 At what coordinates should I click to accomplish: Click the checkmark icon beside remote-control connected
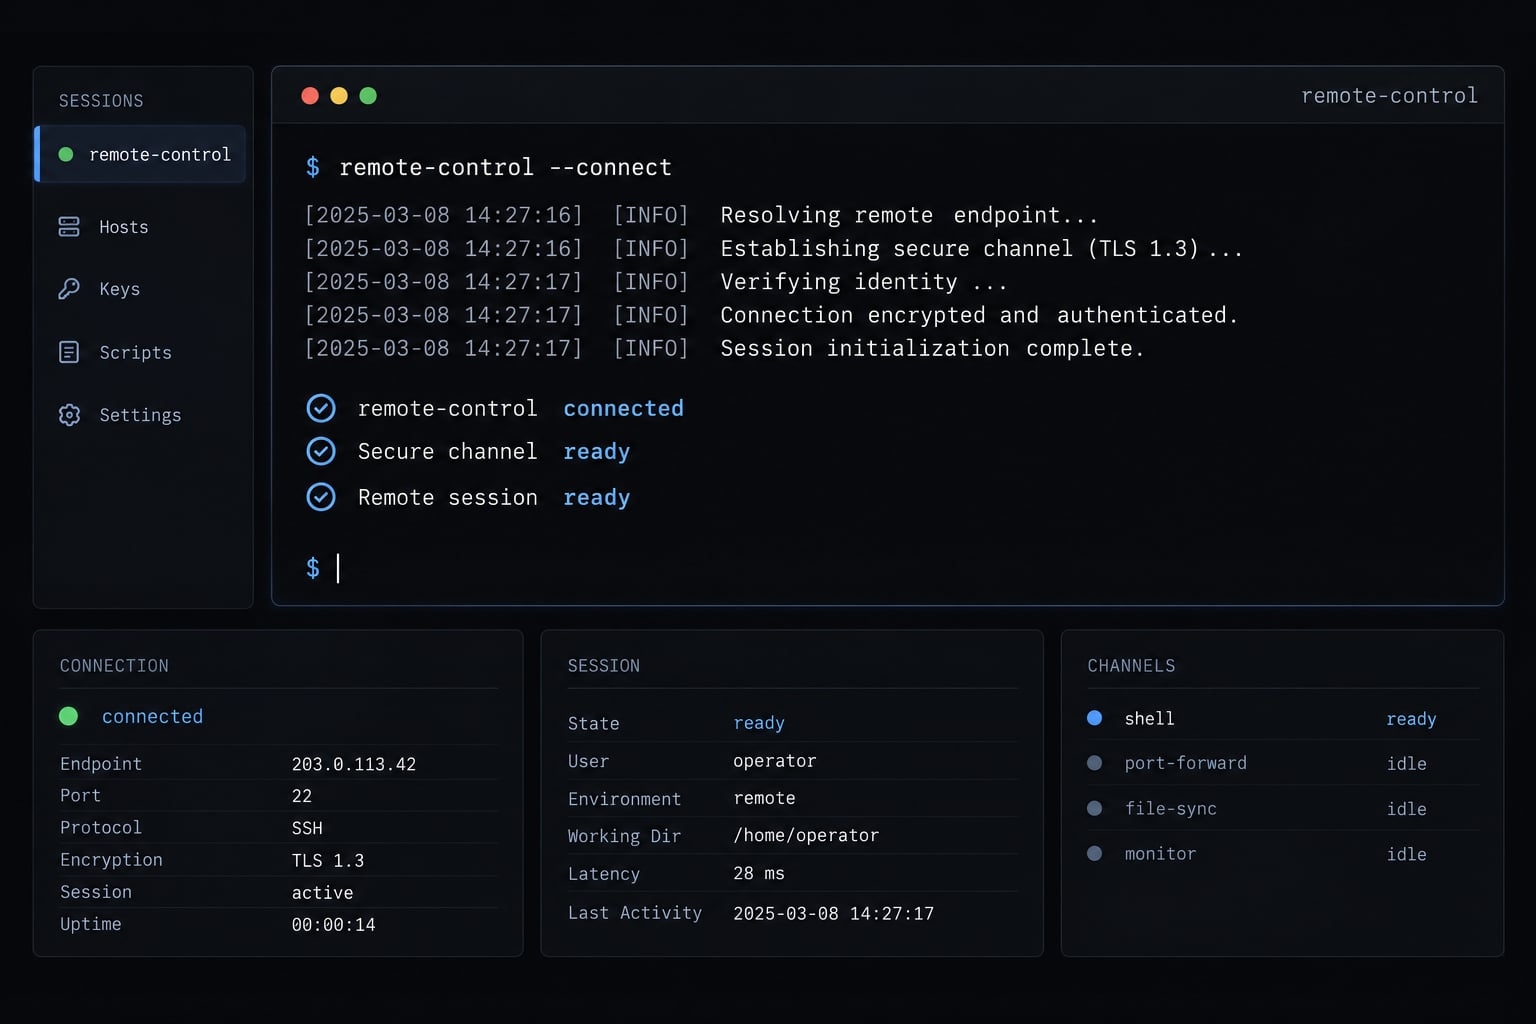pos(321,408)
